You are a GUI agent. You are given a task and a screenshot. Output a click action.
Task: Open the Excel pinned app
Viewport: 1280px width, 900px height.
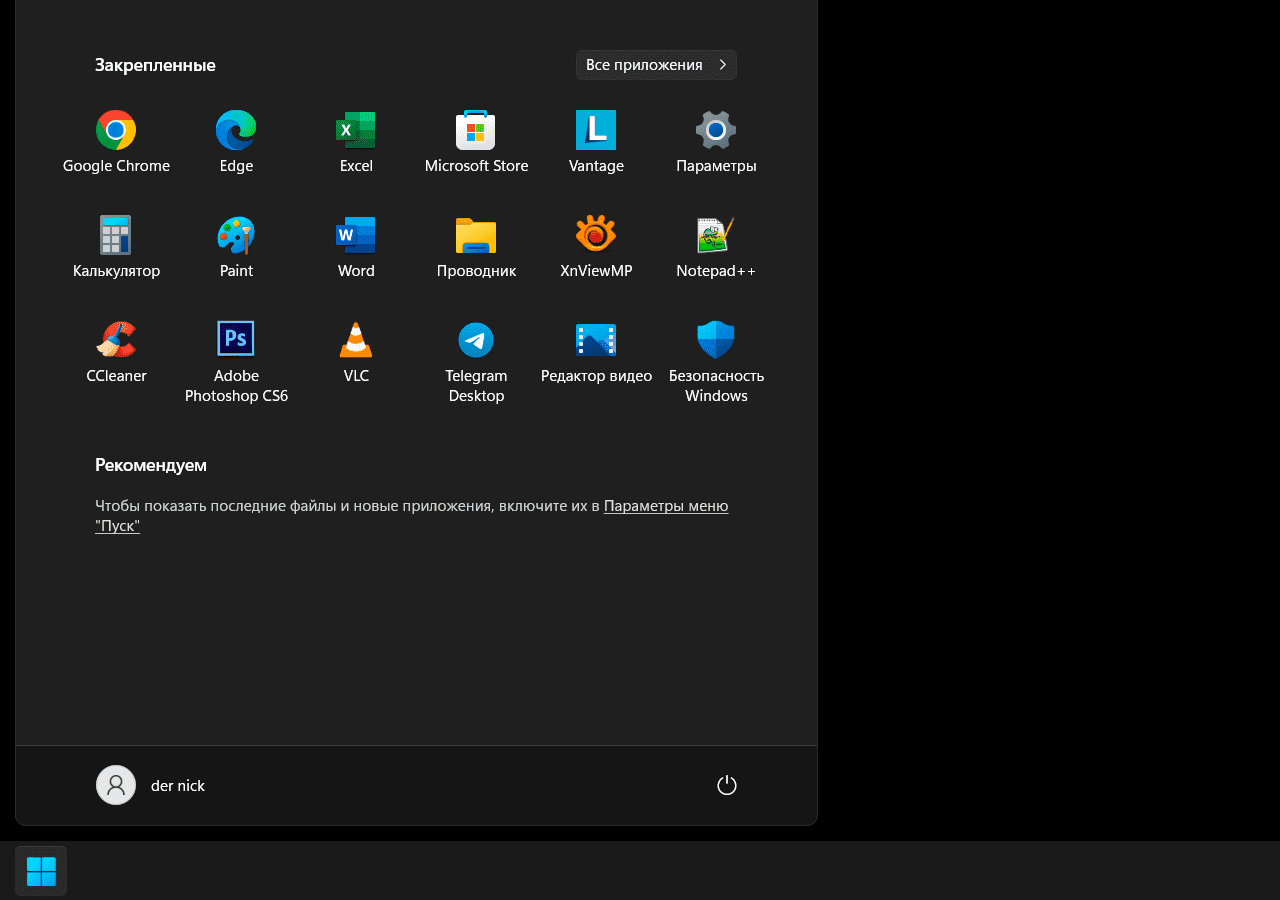point(356,143)
